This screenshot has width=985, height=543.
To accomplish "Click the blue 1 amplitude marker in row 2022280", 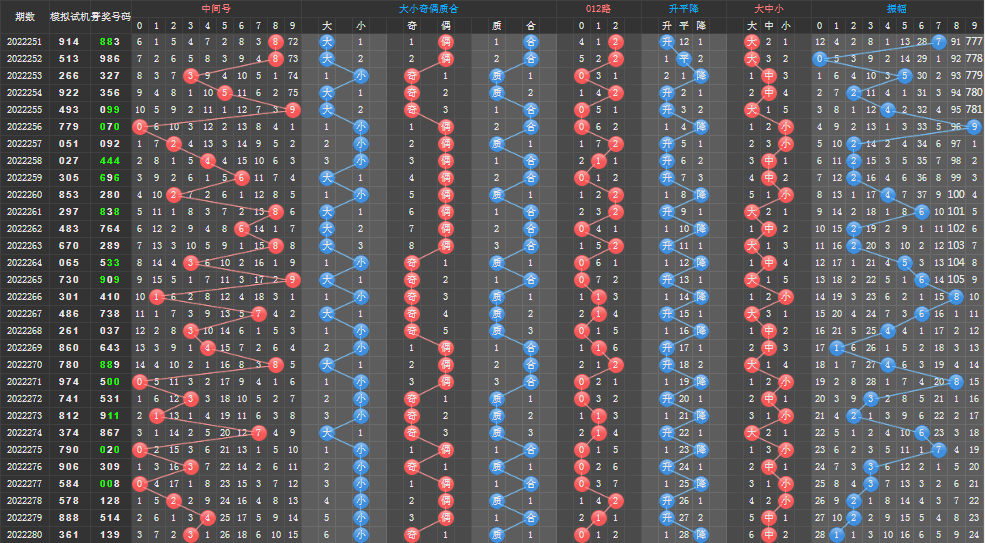I will [836, 535].
